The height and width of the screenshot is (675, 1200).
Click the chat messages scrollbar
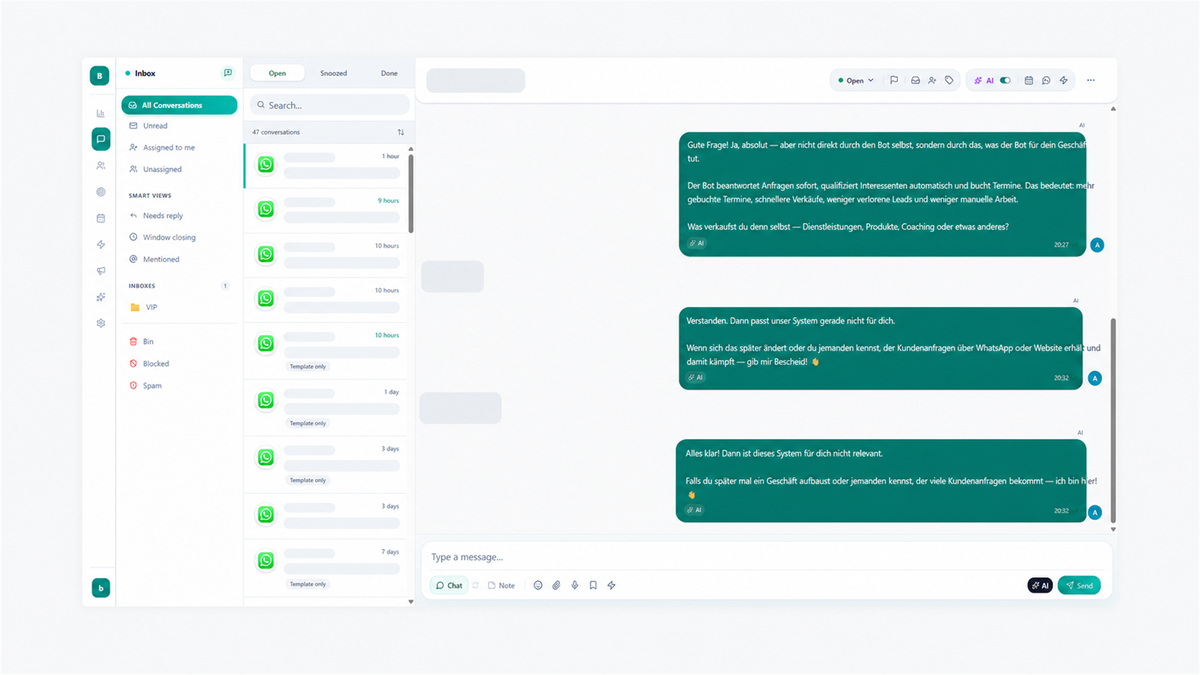[1113, 420]
